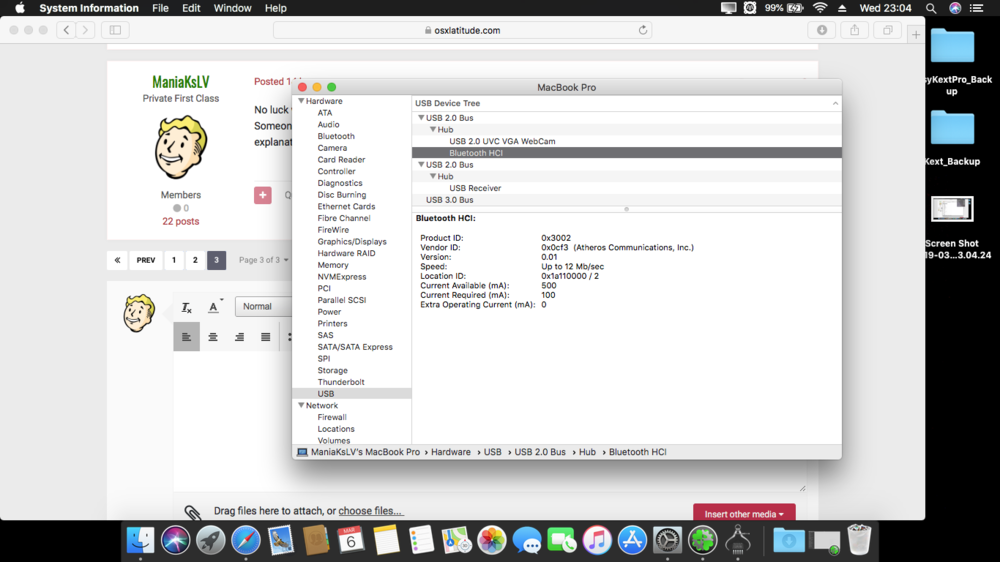
Task: Open FaceTime app in Dock
Action: pos(562,540)
